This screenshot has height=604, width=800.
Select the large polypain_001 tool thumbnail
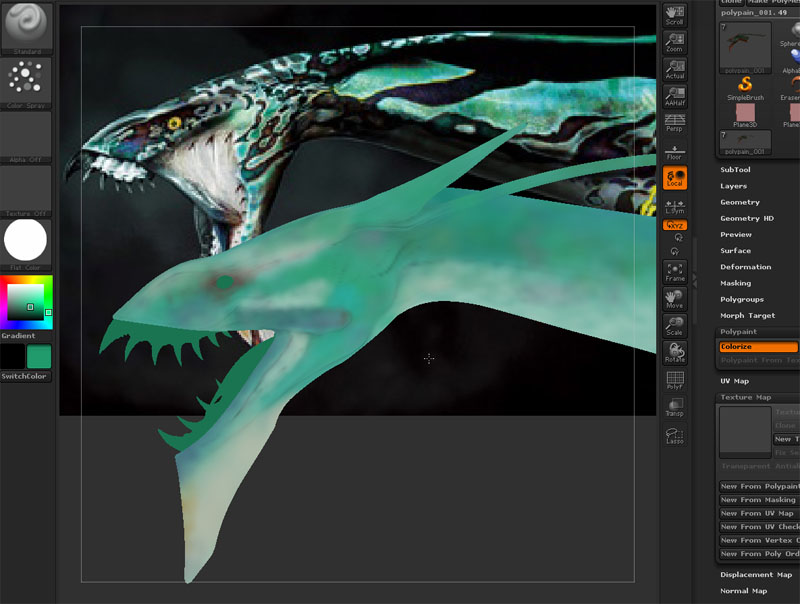(745, 48)
